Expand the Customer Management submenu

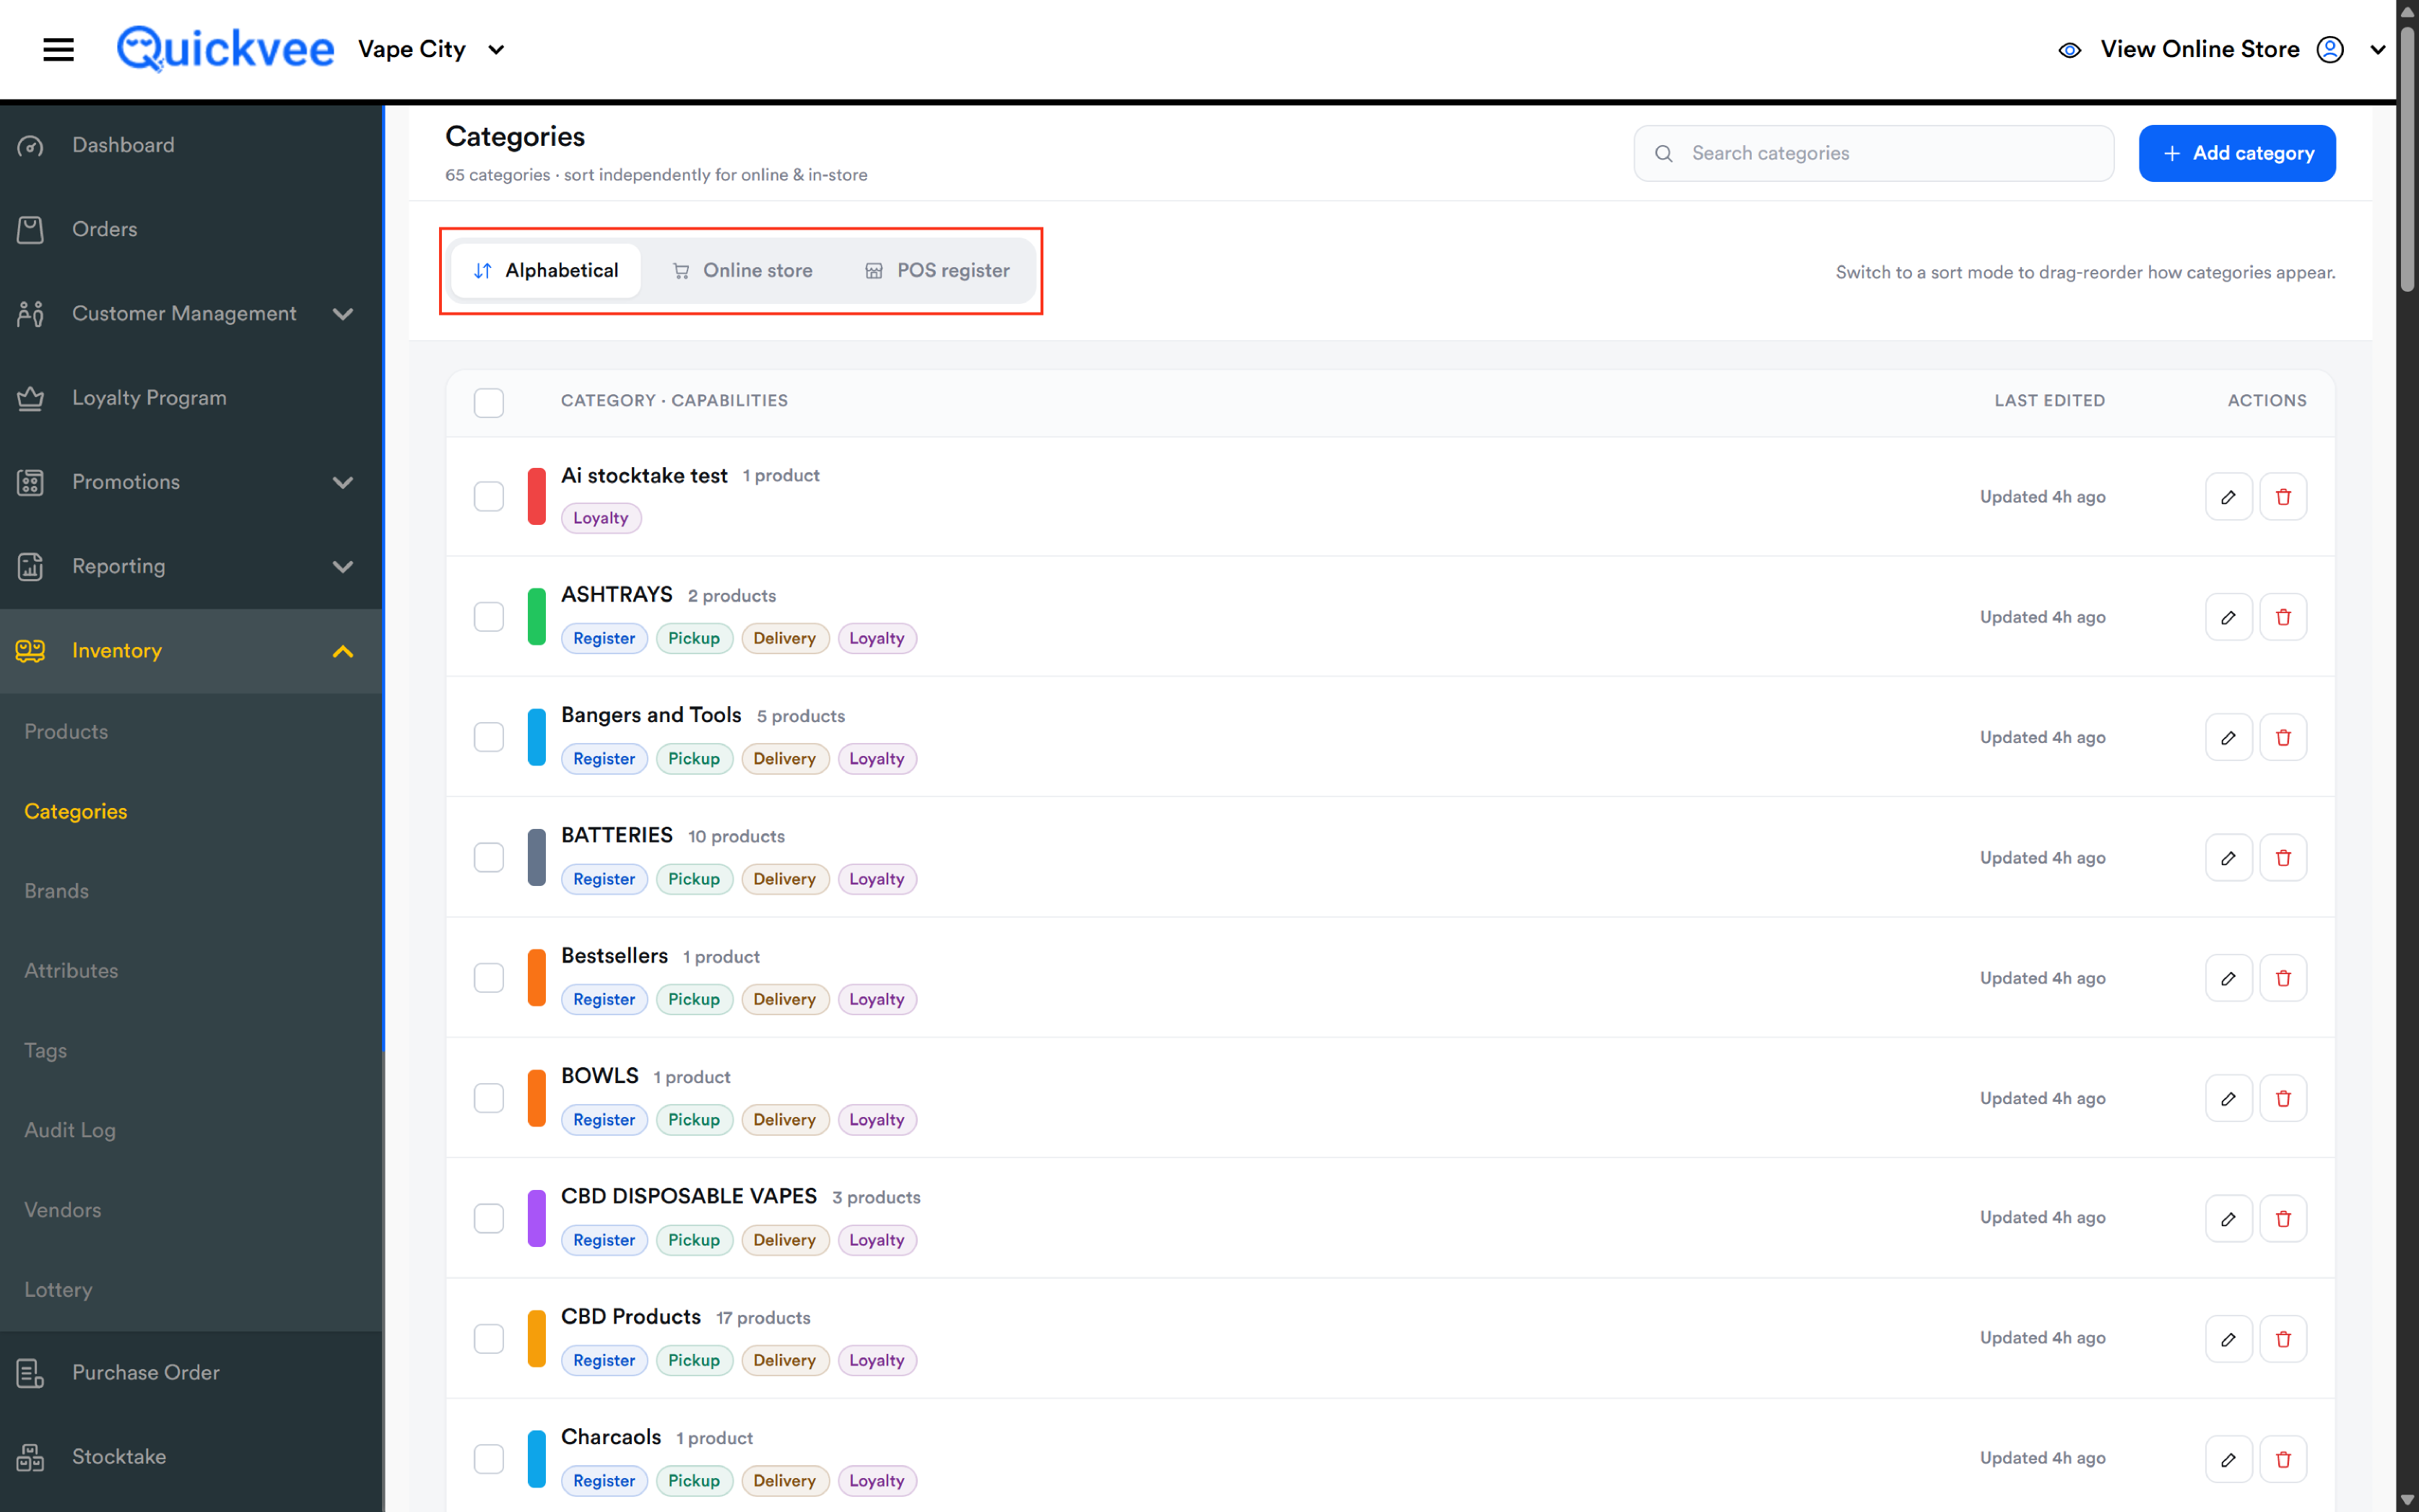pyautogui.click(x=343, y=314)
